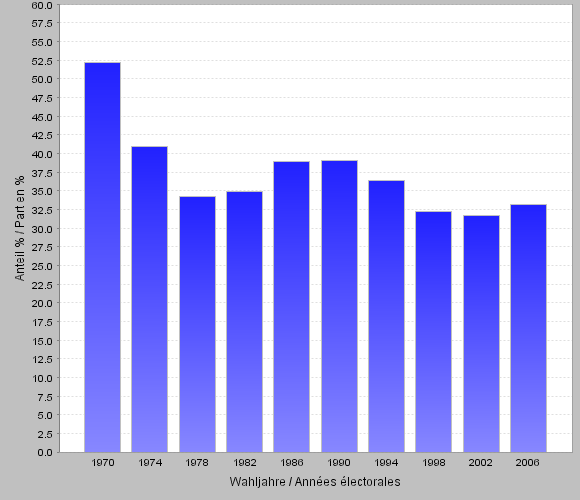580x500 pixels.
Task: Click the 60.0 y-axis tick label
Action: click(42, 5)
